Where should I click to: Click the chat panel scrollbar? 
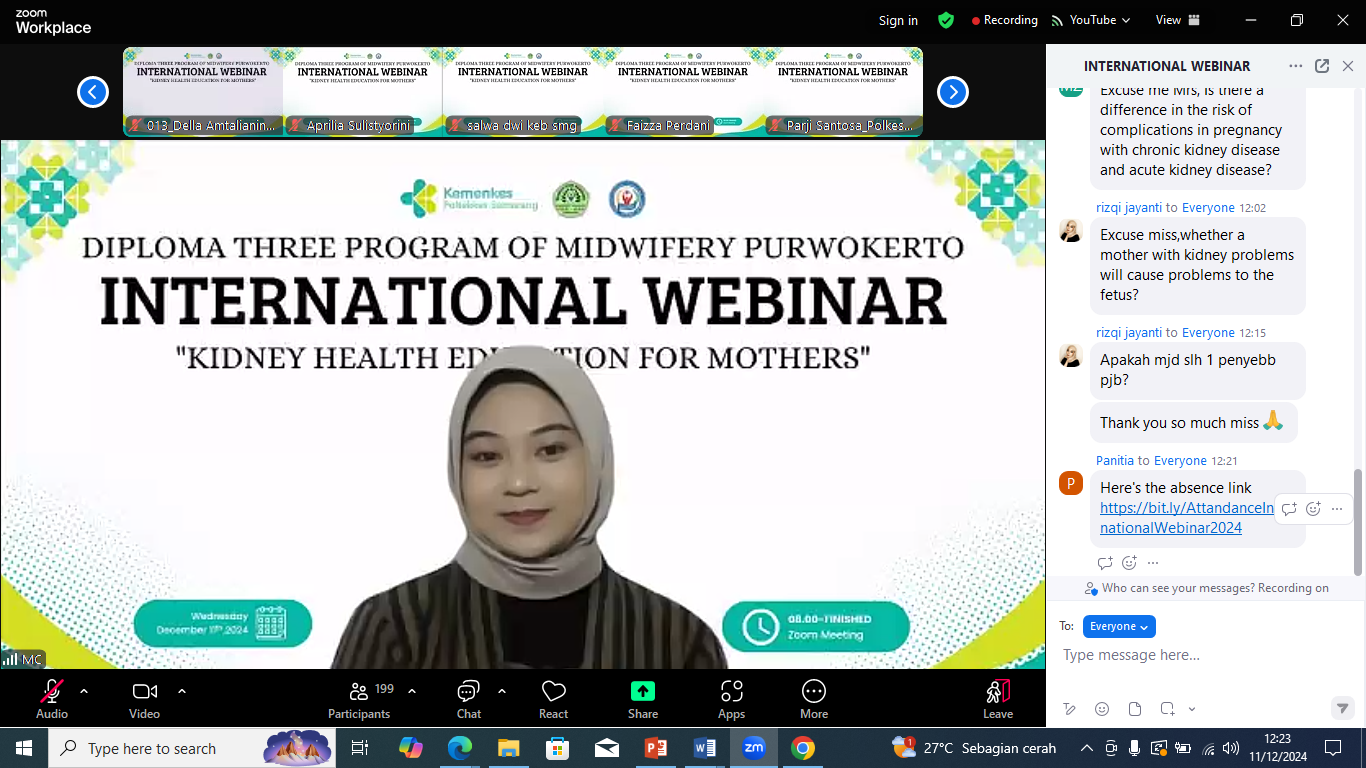tap(1357, 522)
